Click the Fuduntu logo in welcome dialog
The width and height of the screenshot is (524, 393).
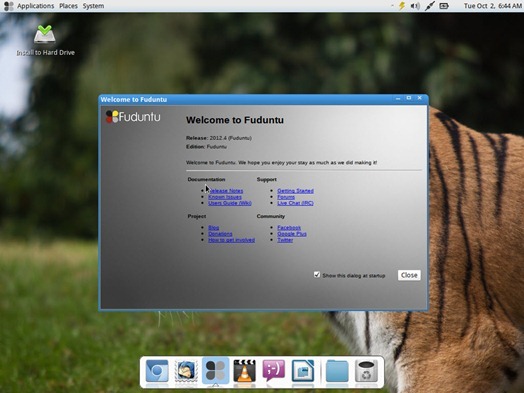tap(133, 117)
